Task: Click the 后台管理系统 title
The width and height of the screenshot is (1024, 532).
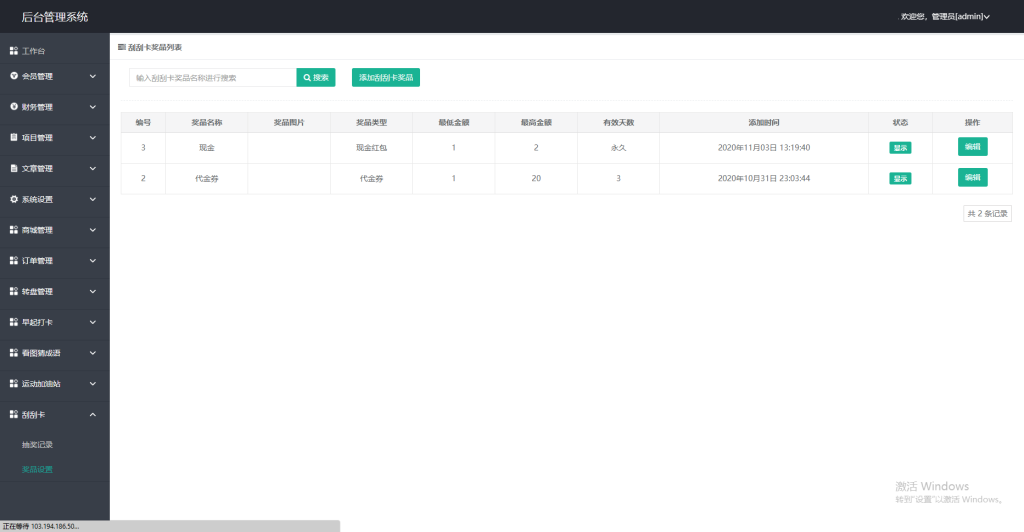Action: point(55,17)
